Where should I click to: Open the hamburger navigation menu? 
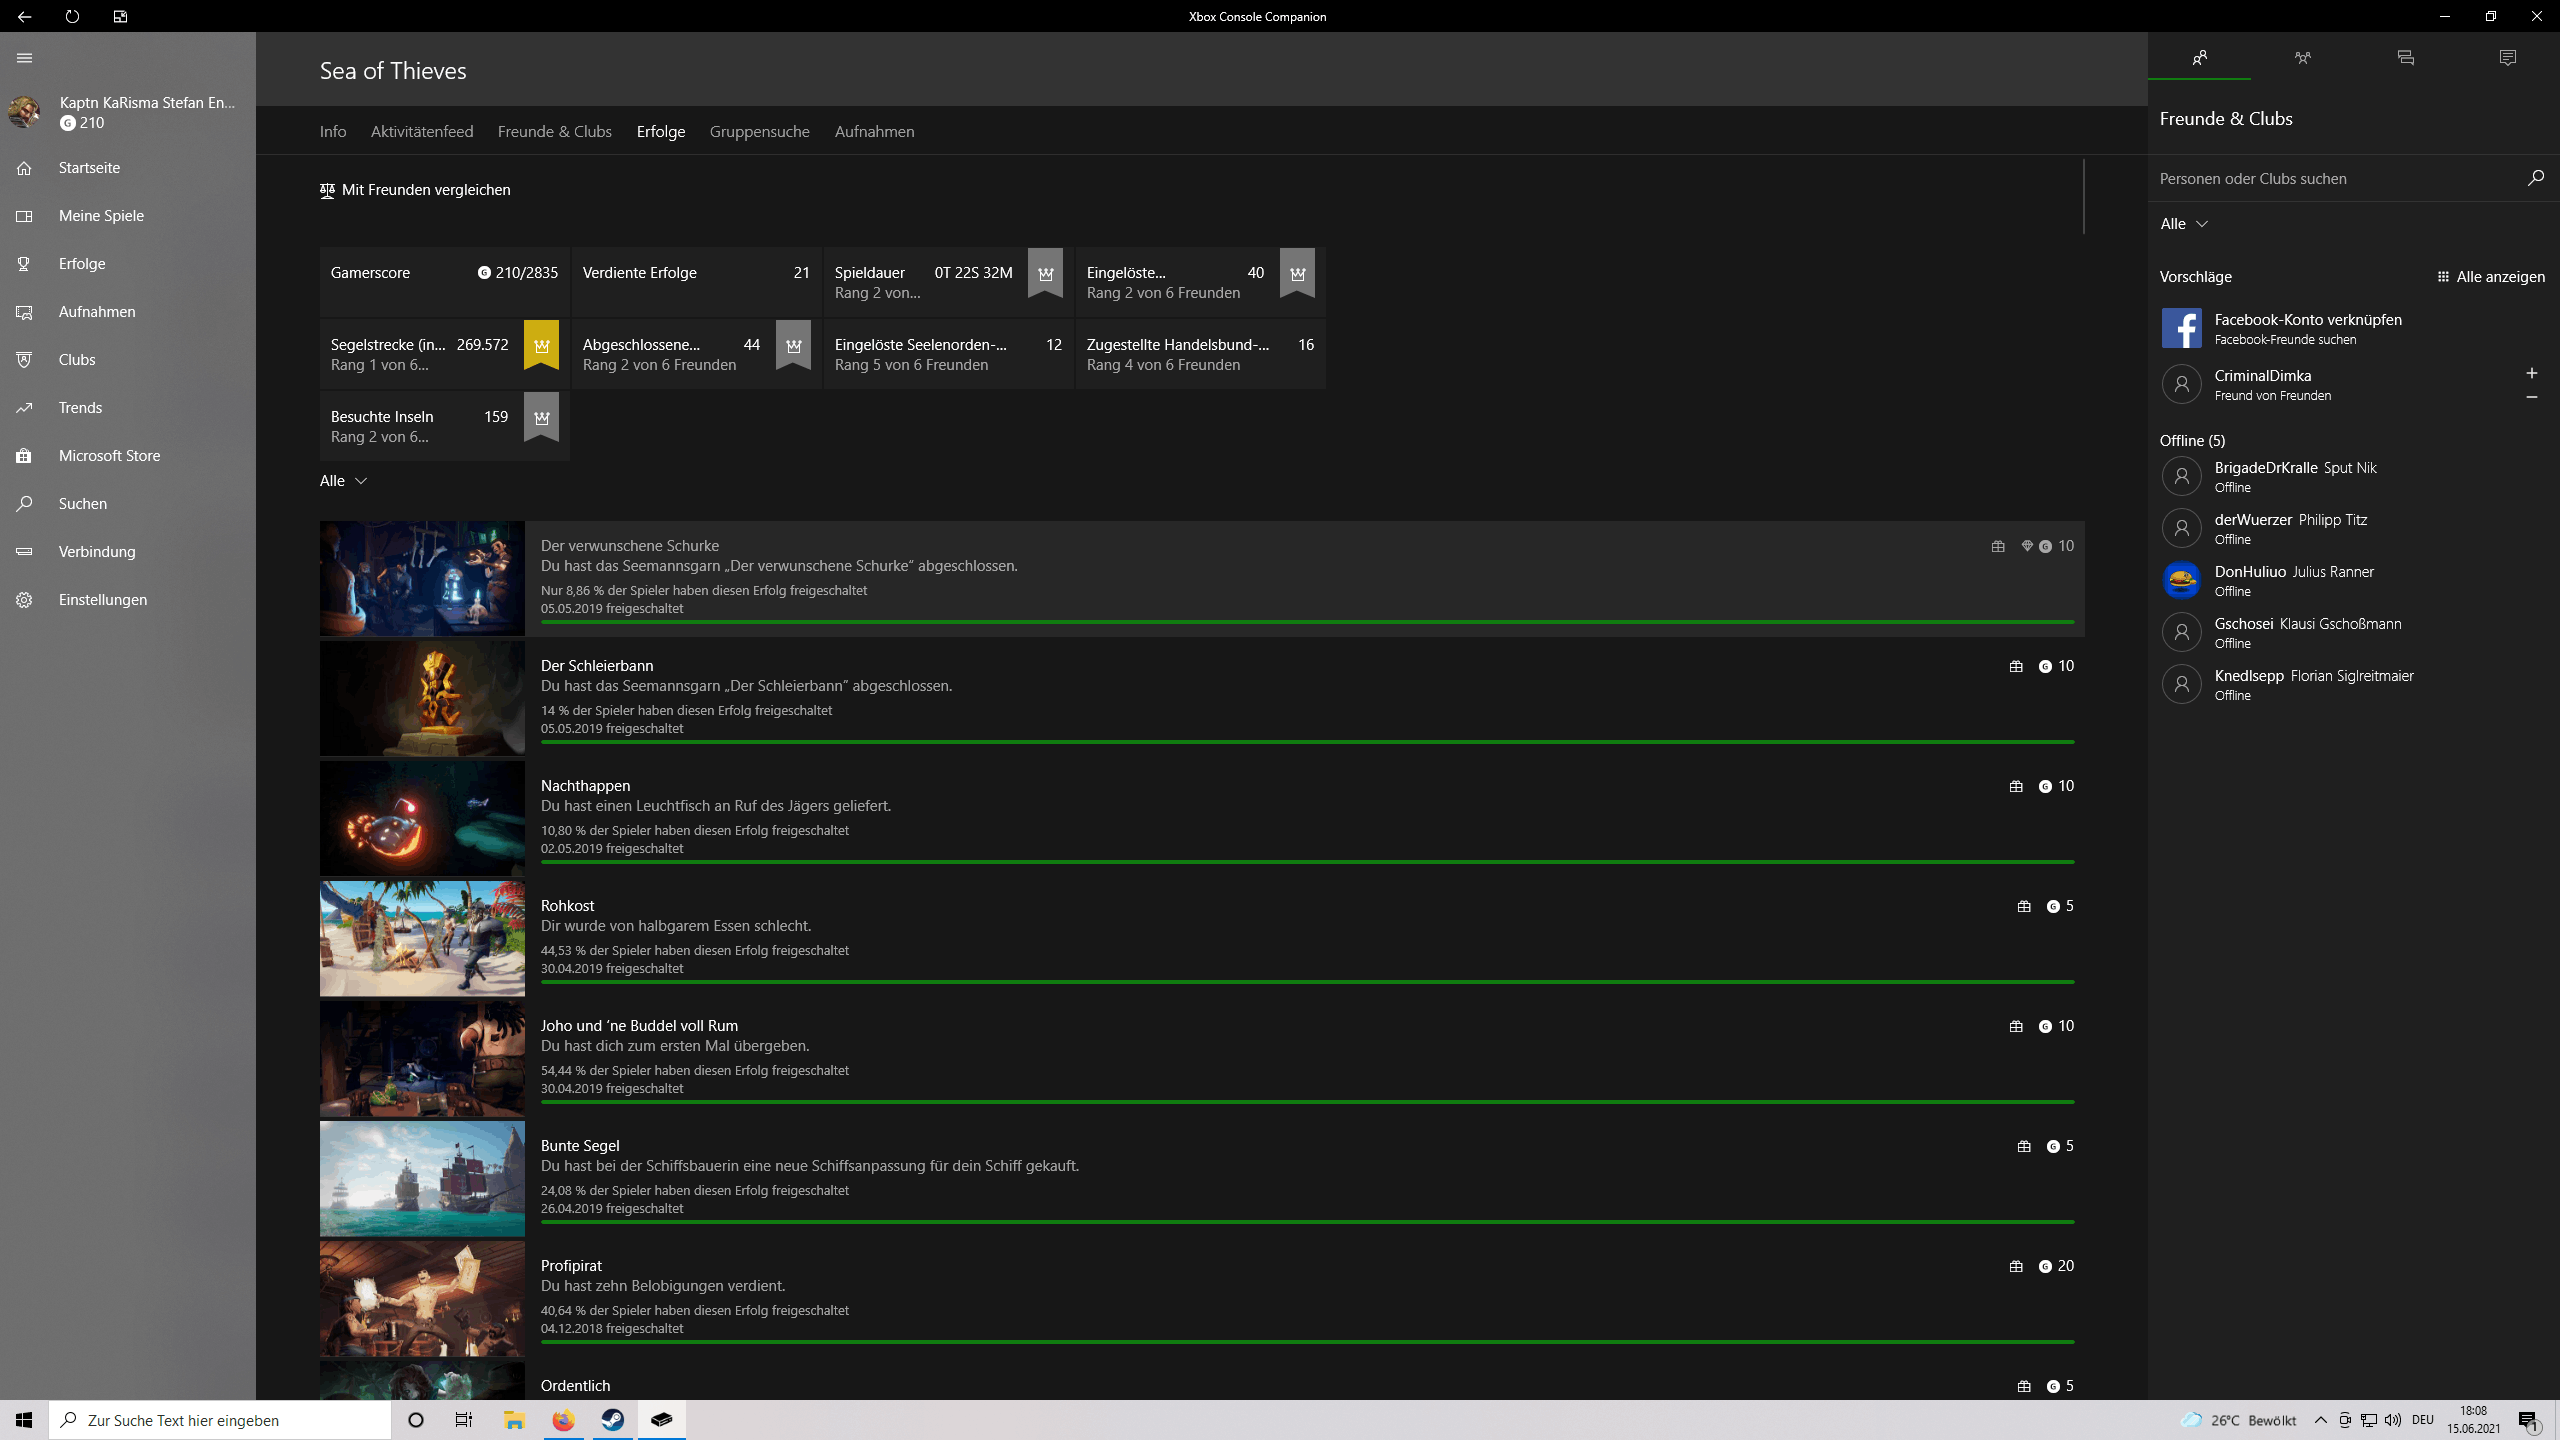coord(24,58)
